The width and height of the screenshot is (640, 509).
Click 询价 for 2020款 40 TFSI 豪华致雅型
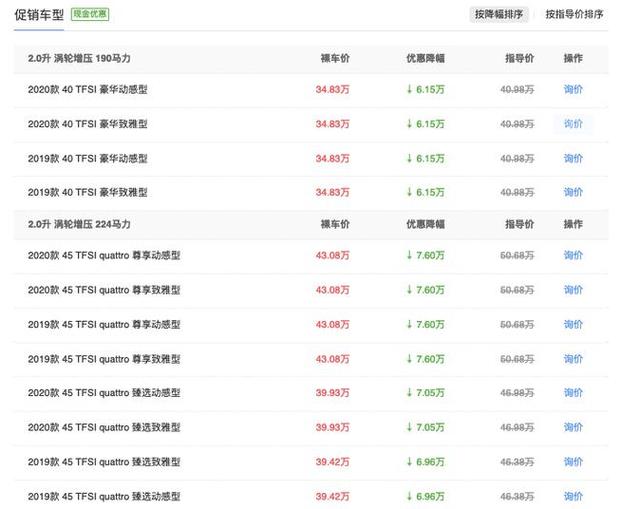coord(573,124)
